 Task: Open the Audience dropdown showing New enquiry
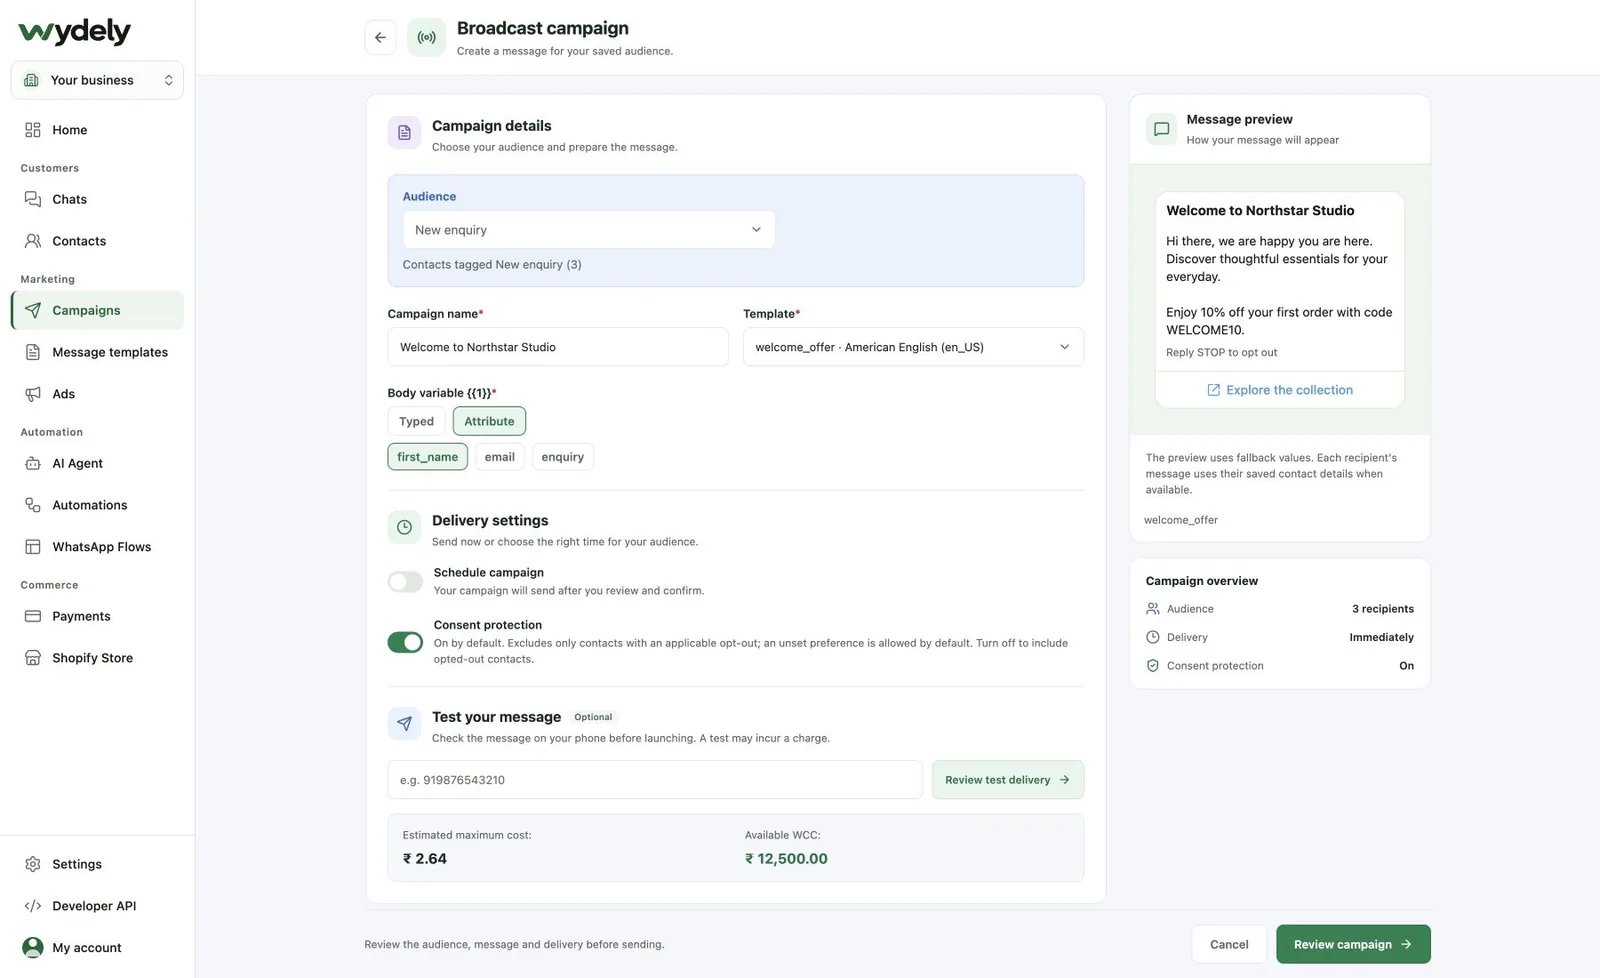tap(589, 230)
